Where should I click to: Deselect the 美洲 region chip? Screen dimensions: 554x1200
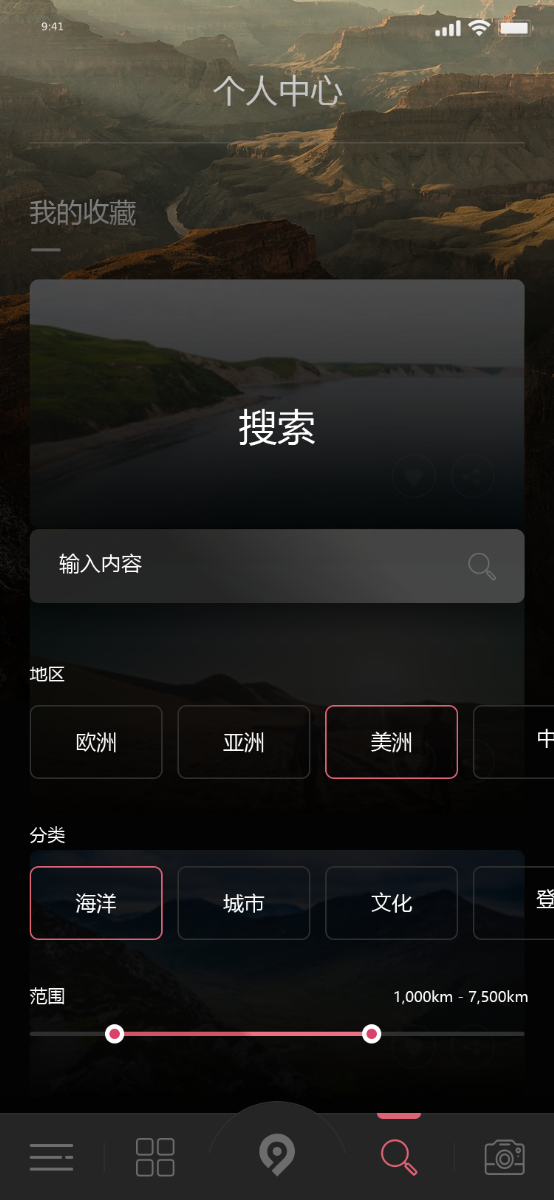[392, 742]
